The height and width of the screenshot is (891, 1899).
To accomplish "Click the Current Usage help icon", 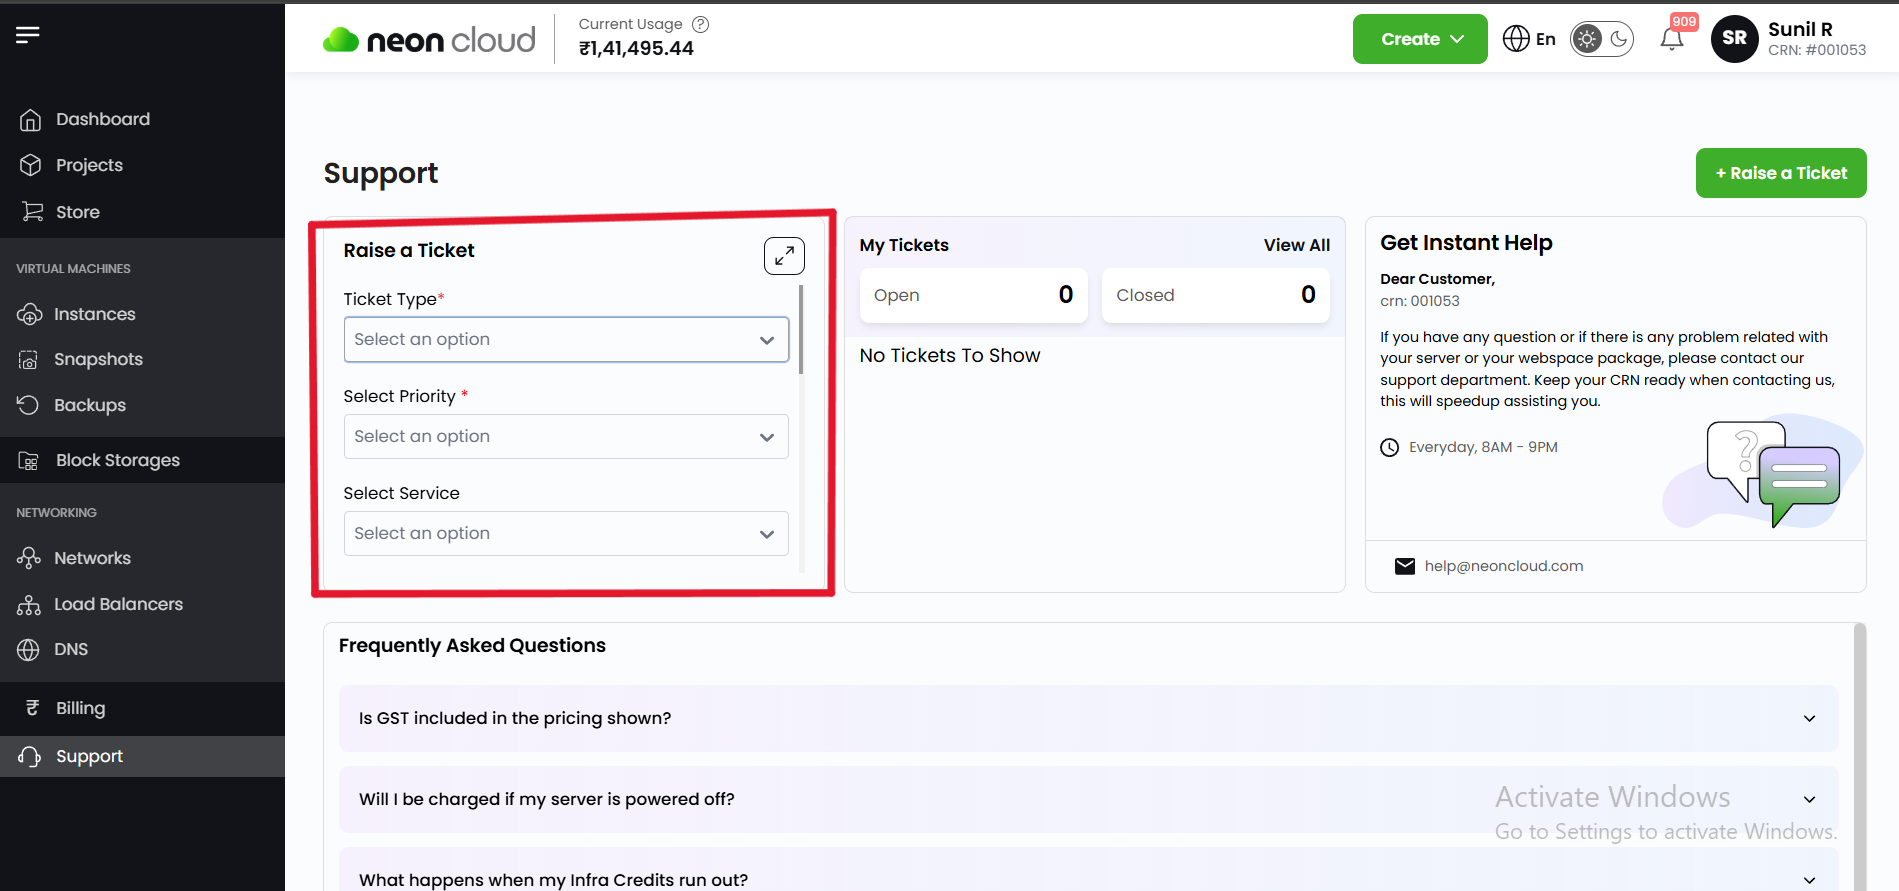I will tap(701, 24).
